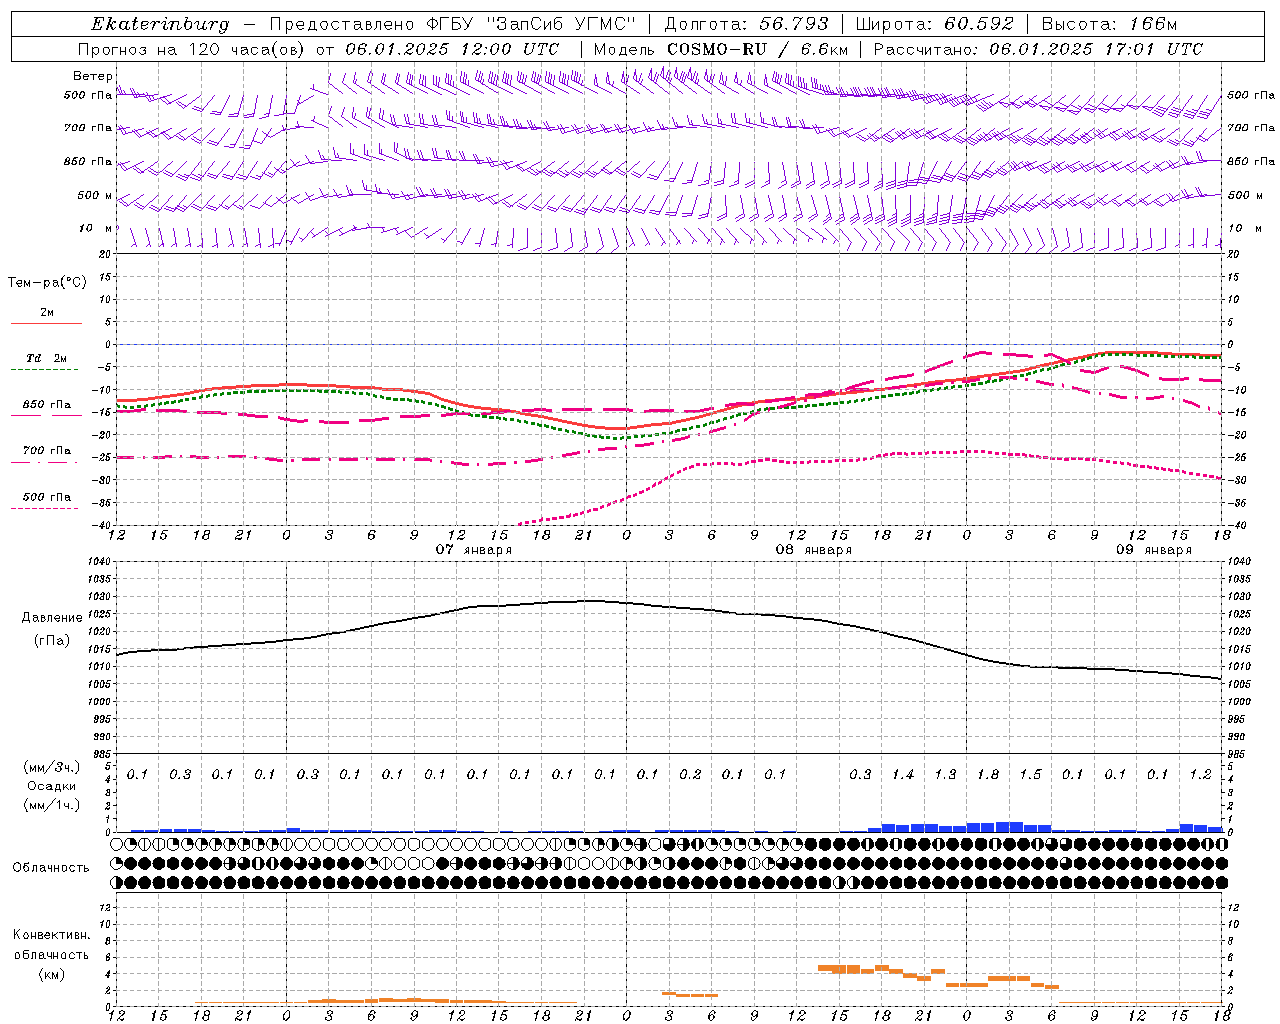Click the 'Ветер' wind panel label
1280x1024 pixels.
click(93, 76)
